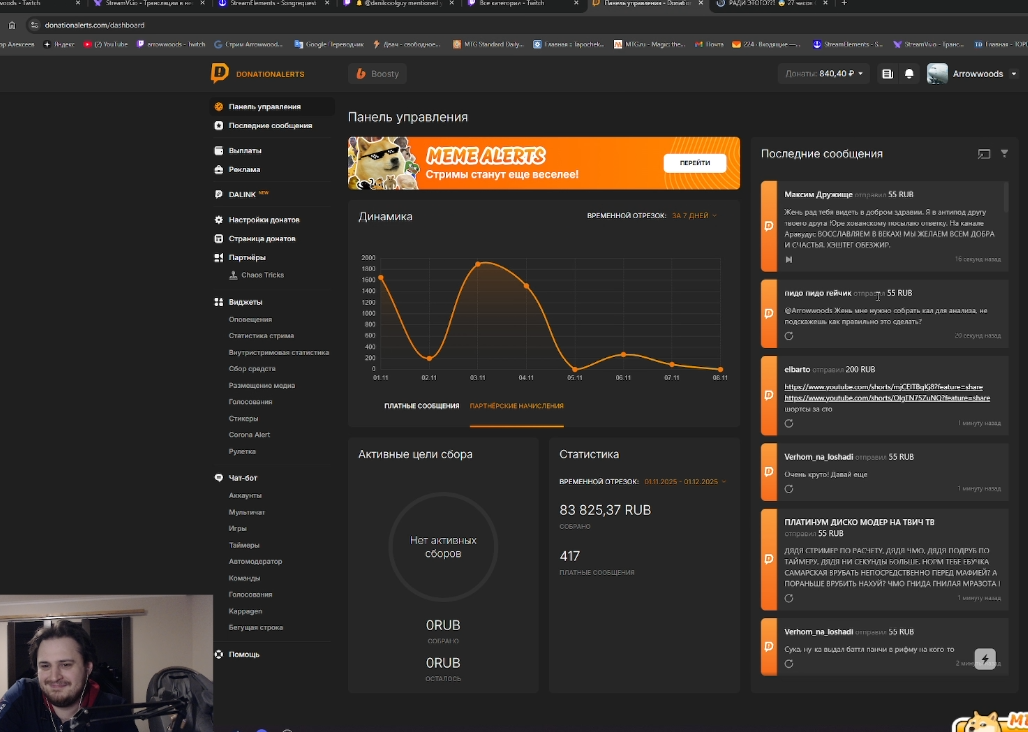Screen dimensions: 1028x732
Task: Open the Размещение медиа widget
Action: pos(262,386)
